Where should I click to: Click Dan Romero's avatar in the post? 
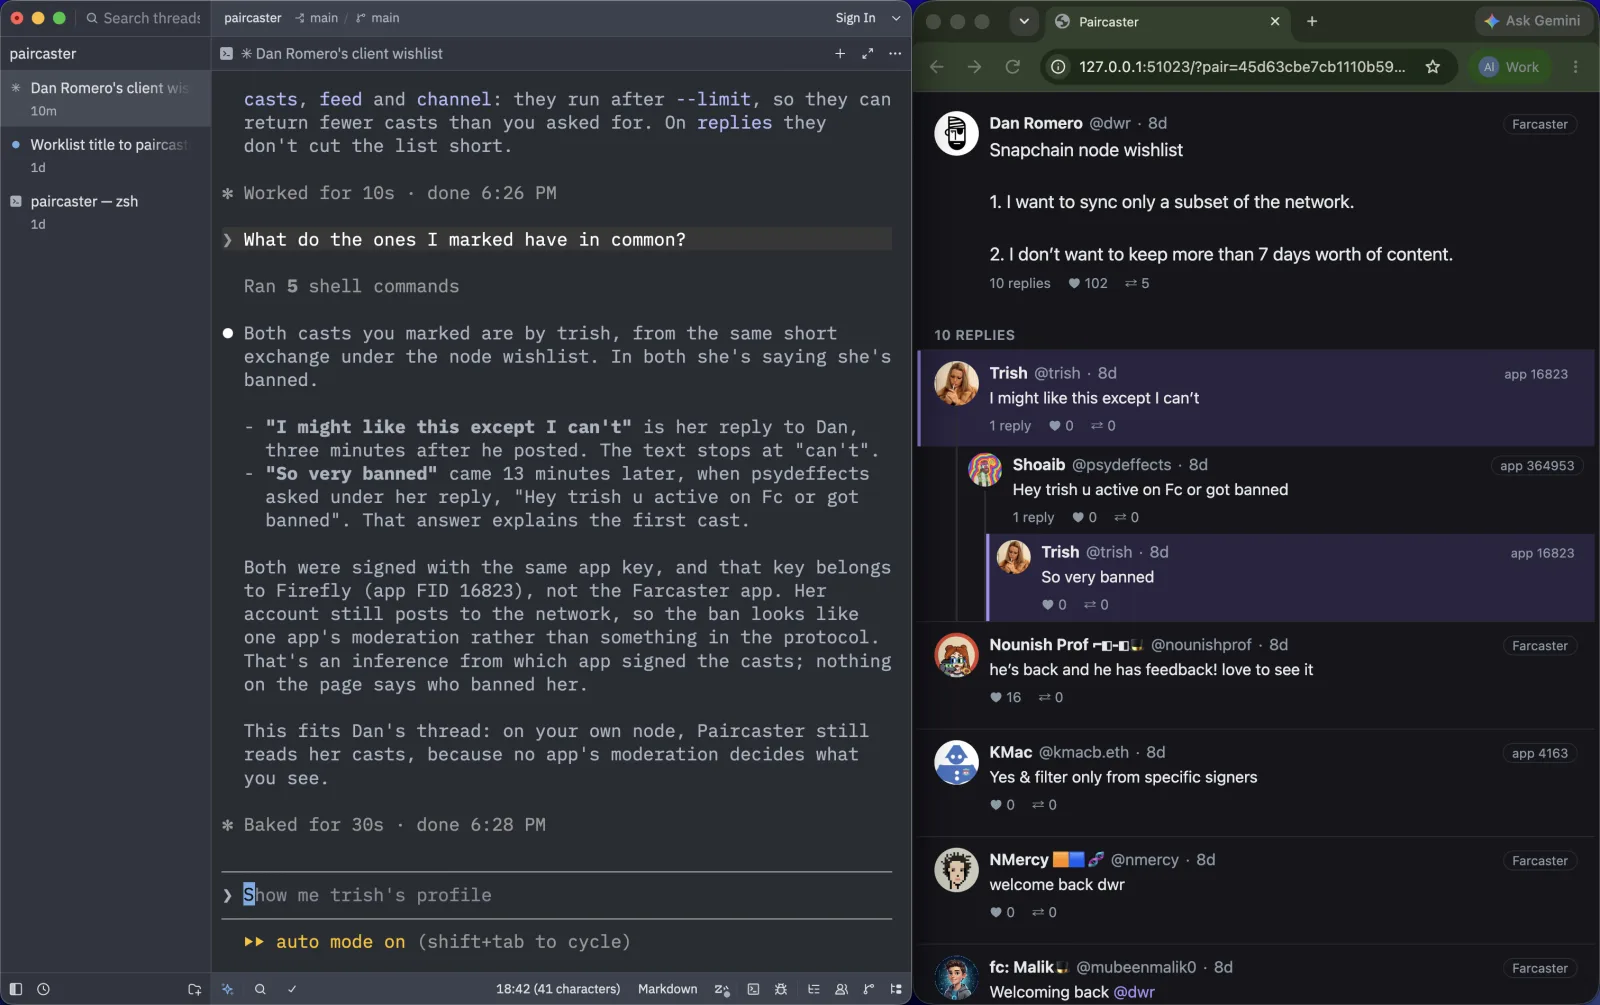tap(956, 133)
